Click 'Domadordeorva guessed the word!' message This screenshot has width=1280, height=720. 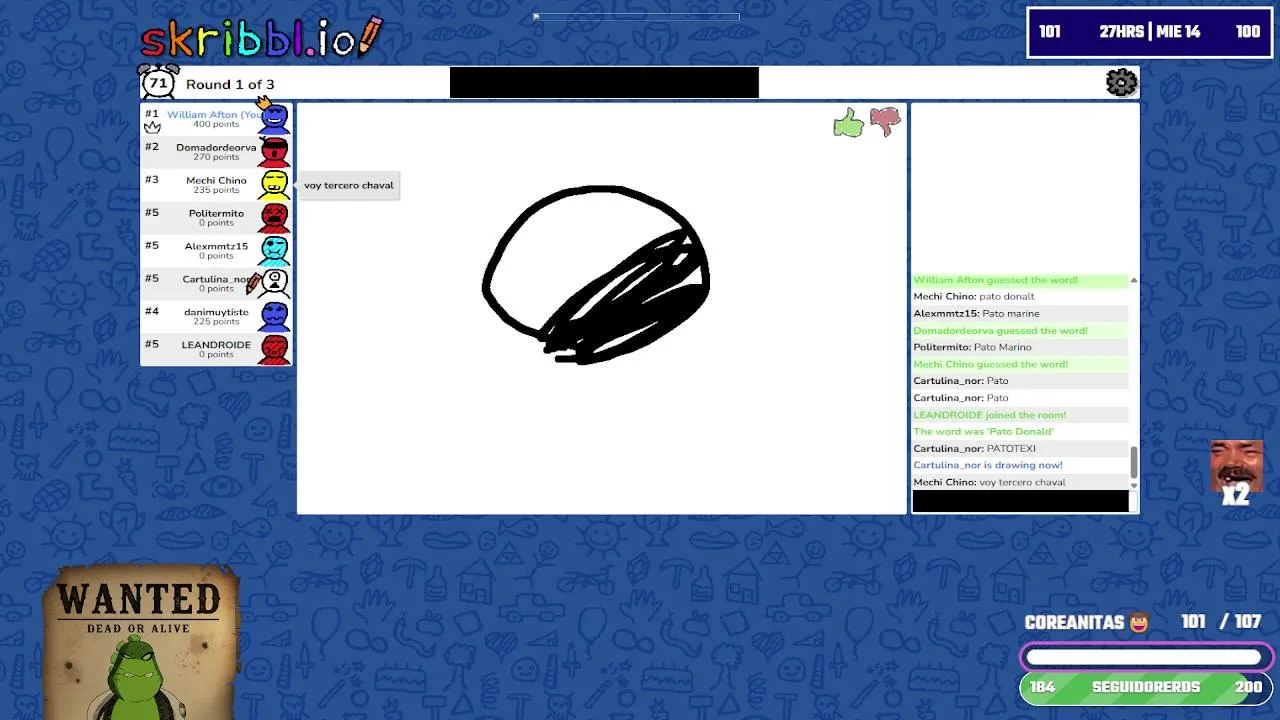coord(1000,330)
